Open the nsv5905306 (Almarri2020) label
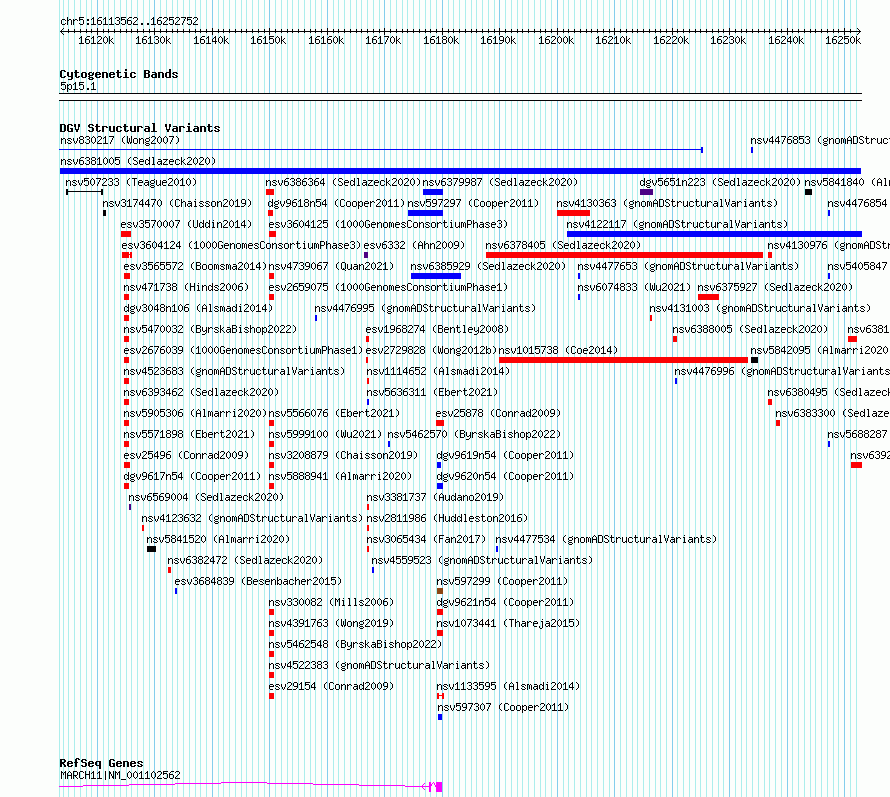 click(195, 413)
